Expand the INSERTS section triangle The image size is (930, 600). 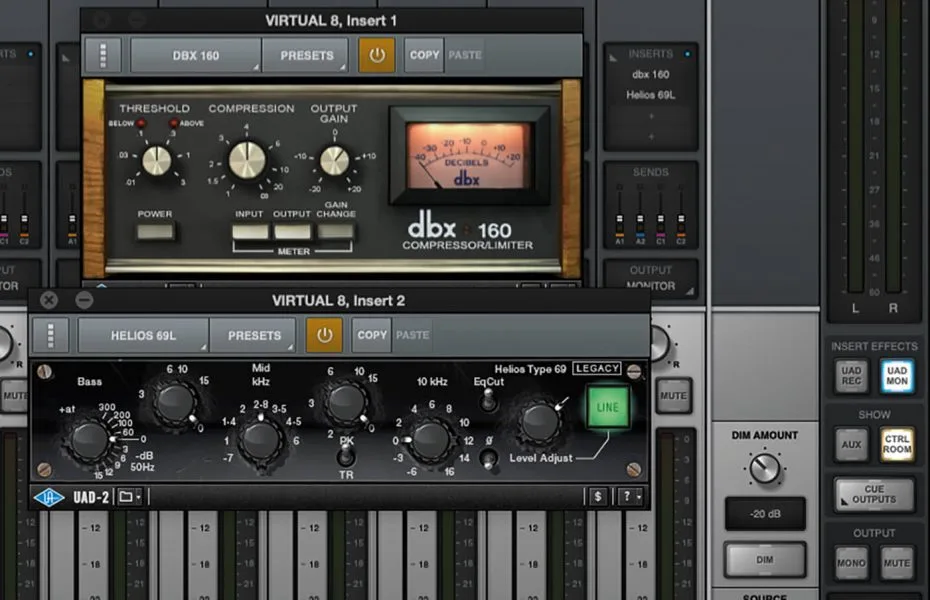tap(613, 58)
